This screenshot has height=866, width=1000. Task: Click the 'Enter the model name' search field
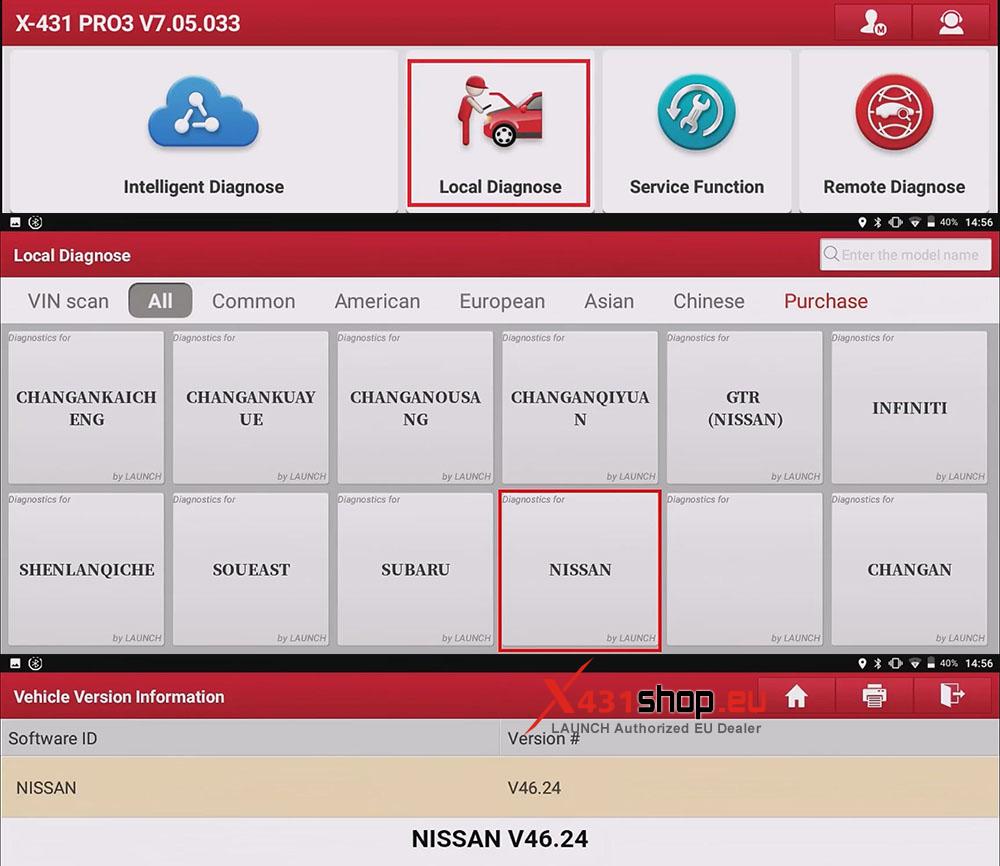[905, 254]
